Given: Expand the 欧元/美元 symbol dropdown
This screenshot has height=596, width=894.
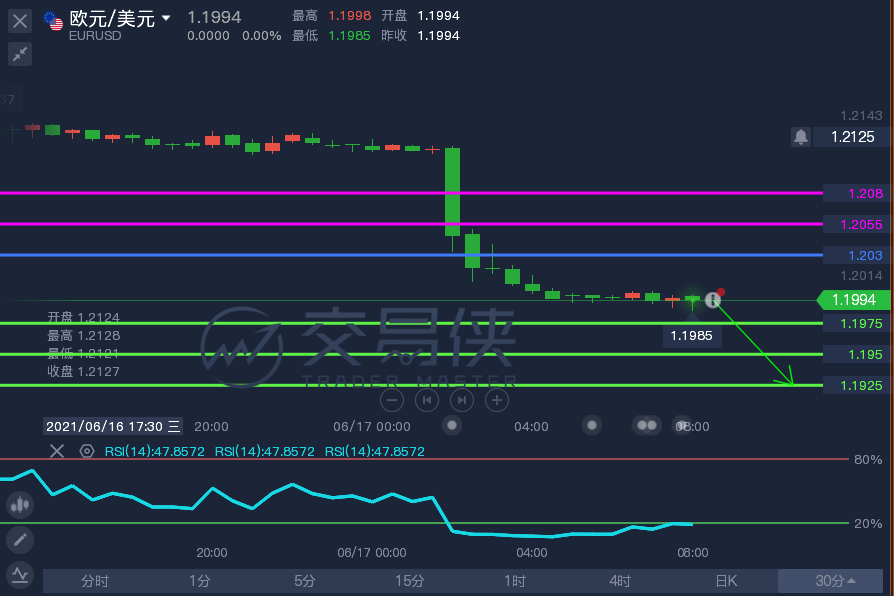Looking at the screenshot, I should click(x=166, y=18).
